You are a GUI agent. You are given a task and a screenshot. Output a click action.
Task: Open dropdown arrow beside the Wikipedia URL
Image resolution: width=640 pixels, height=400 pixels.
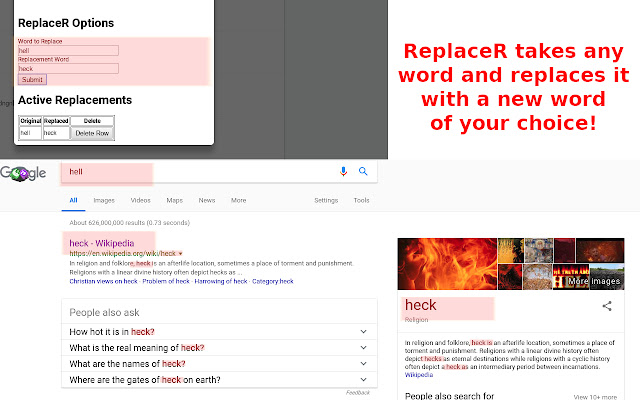point(180,254)
